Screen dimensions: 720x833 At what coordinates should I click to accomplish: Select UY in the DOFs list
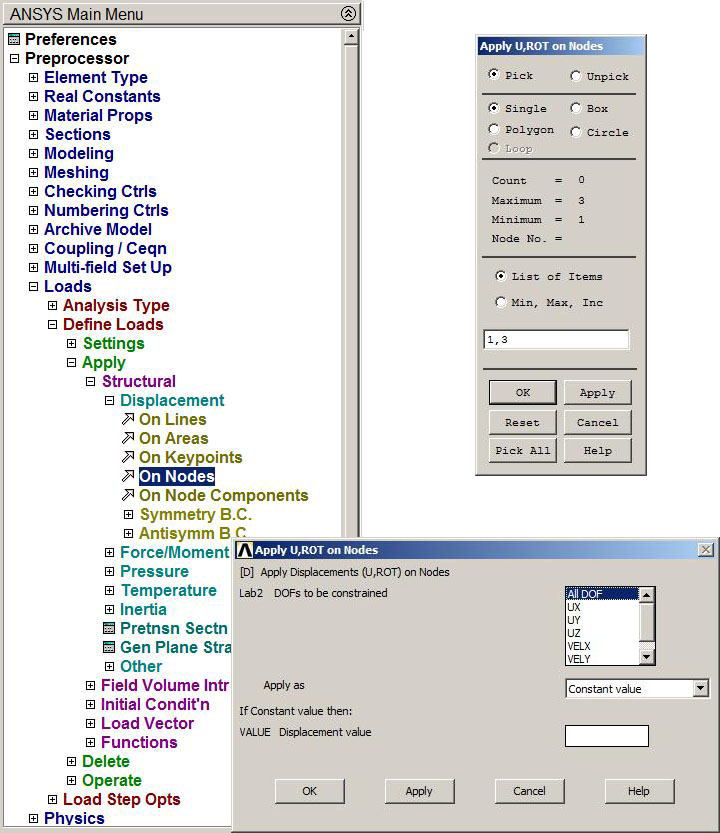tap(574, 620)
